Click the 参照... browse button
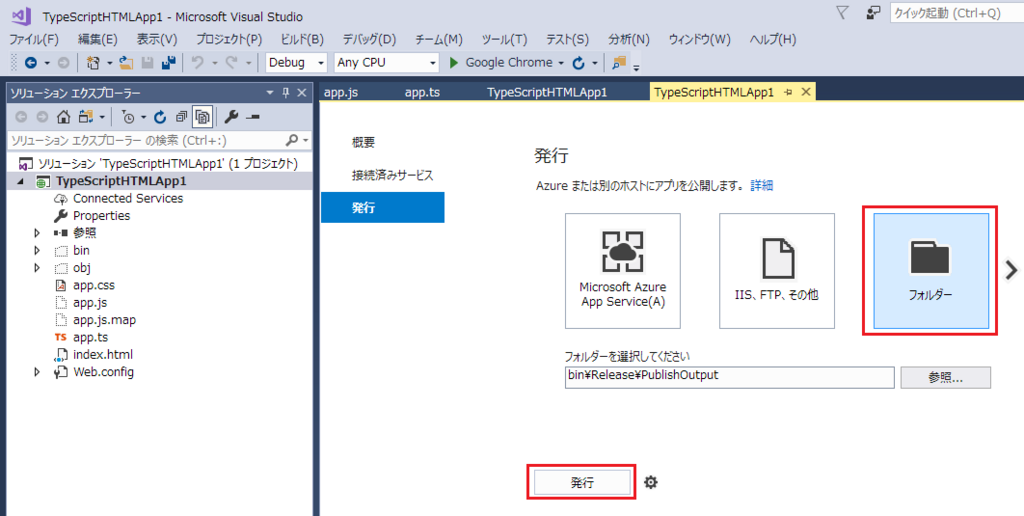 tap(945, 378)
